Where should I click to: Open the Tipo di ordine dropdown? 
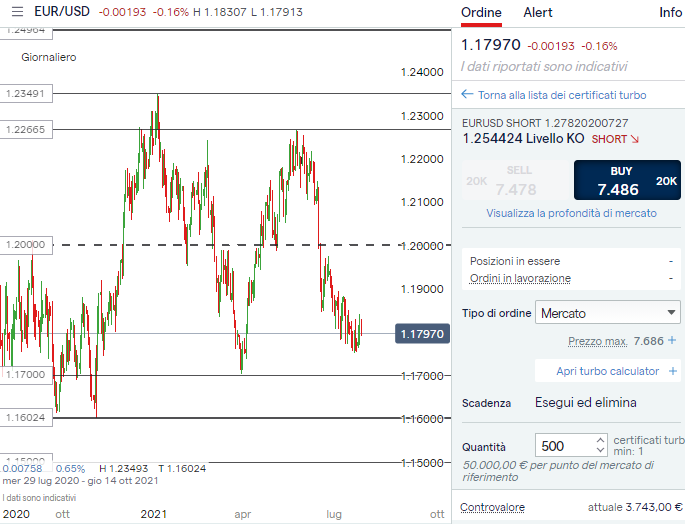[608, 313]
